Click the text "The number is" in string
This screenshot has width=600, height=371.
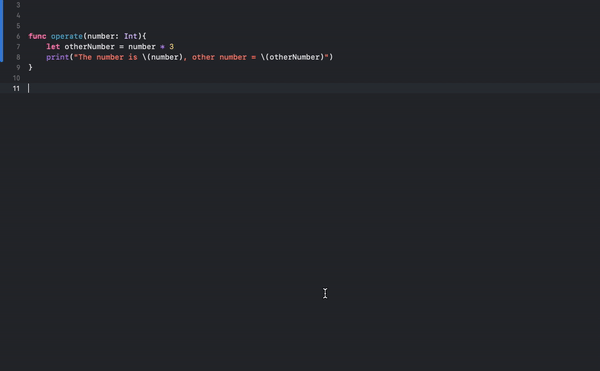click(108, 57)
